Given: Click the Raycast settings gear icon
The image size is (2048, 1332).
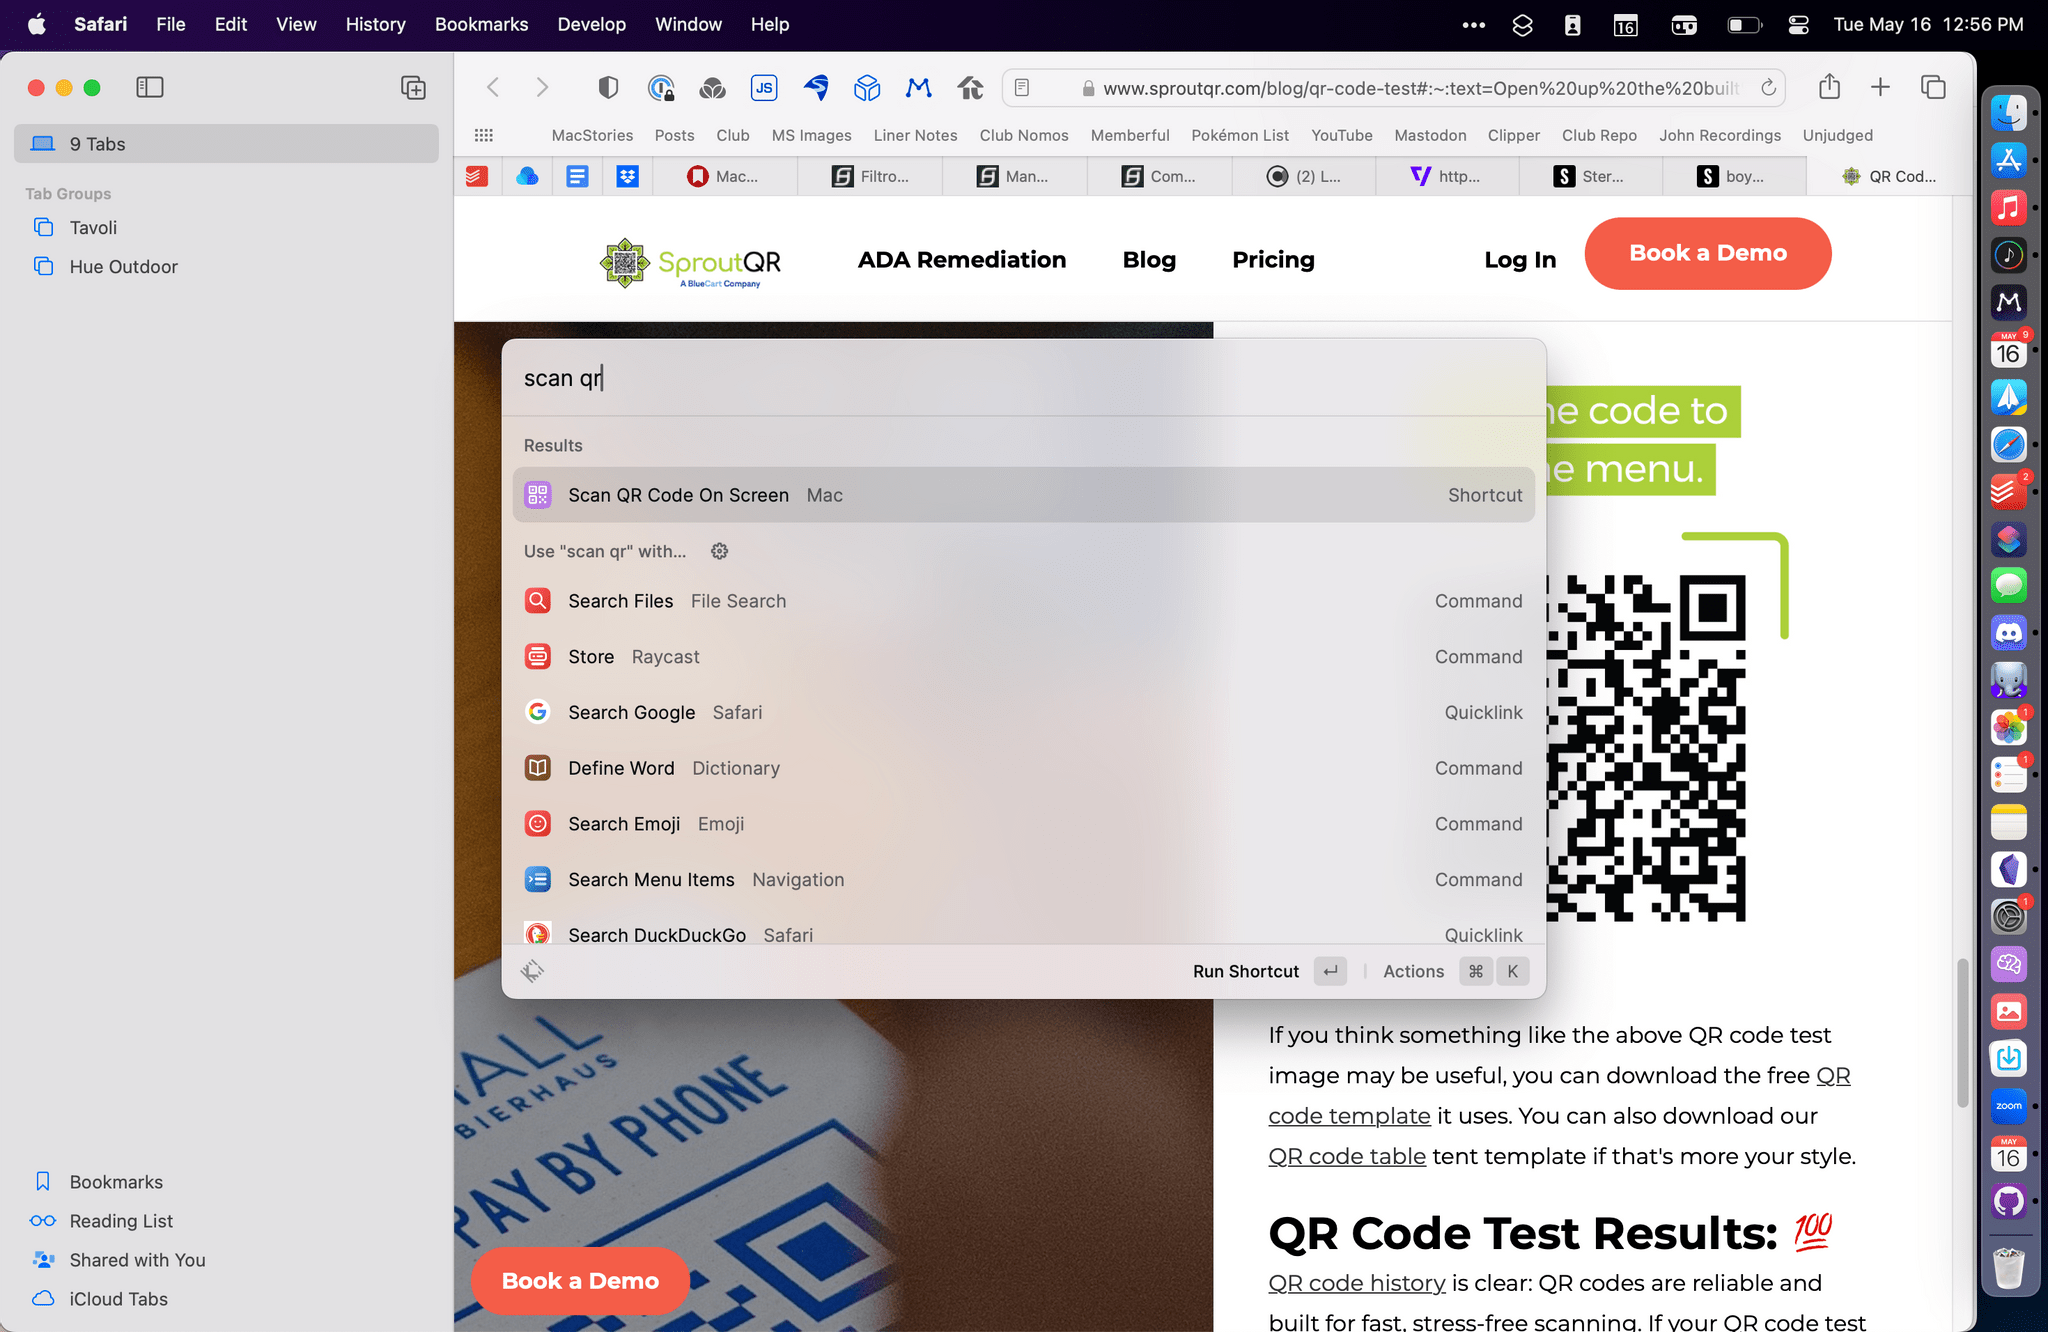Looking at the screenshot, I should click(x=718, y=551).
